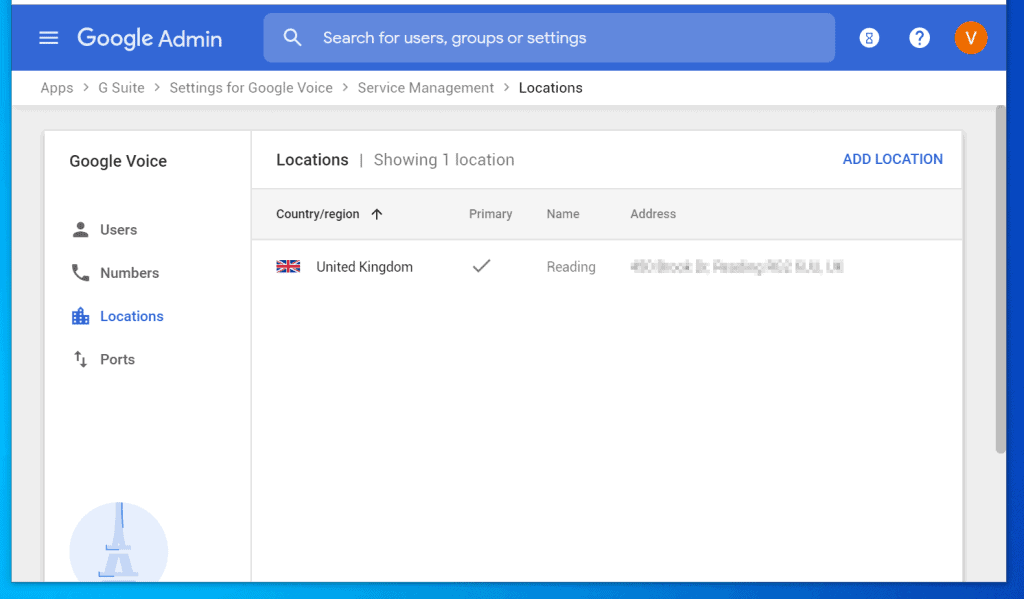Click the Users person icon
The image size is (1024, 599).
[x=80, y=230]
